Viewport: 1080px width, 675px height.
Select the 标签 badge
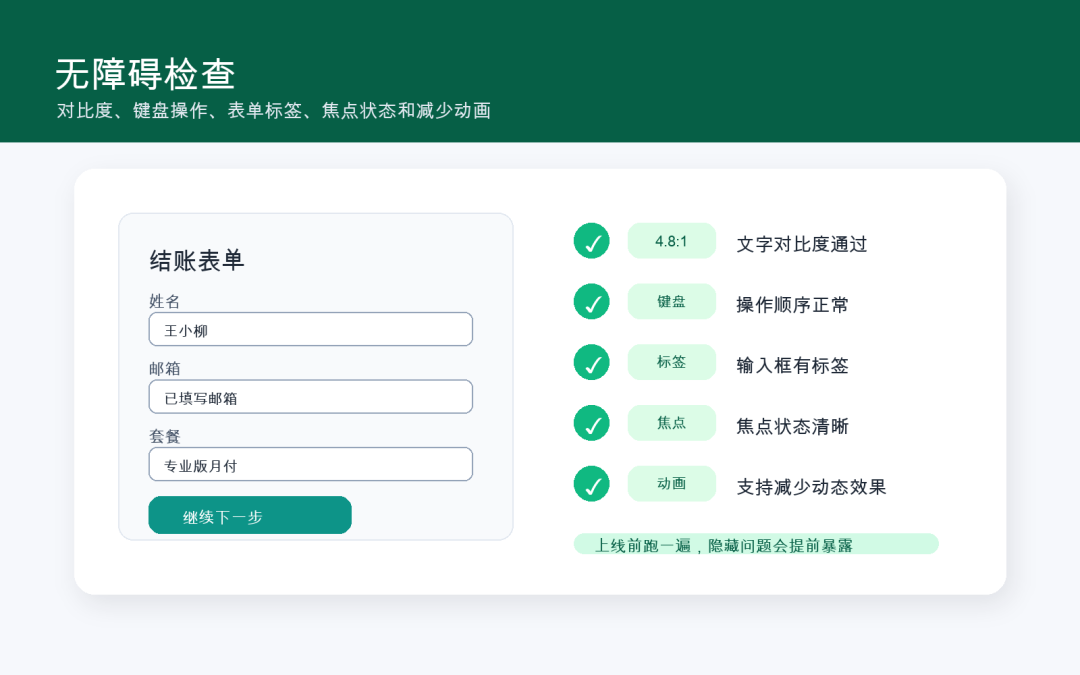point(672,362)
